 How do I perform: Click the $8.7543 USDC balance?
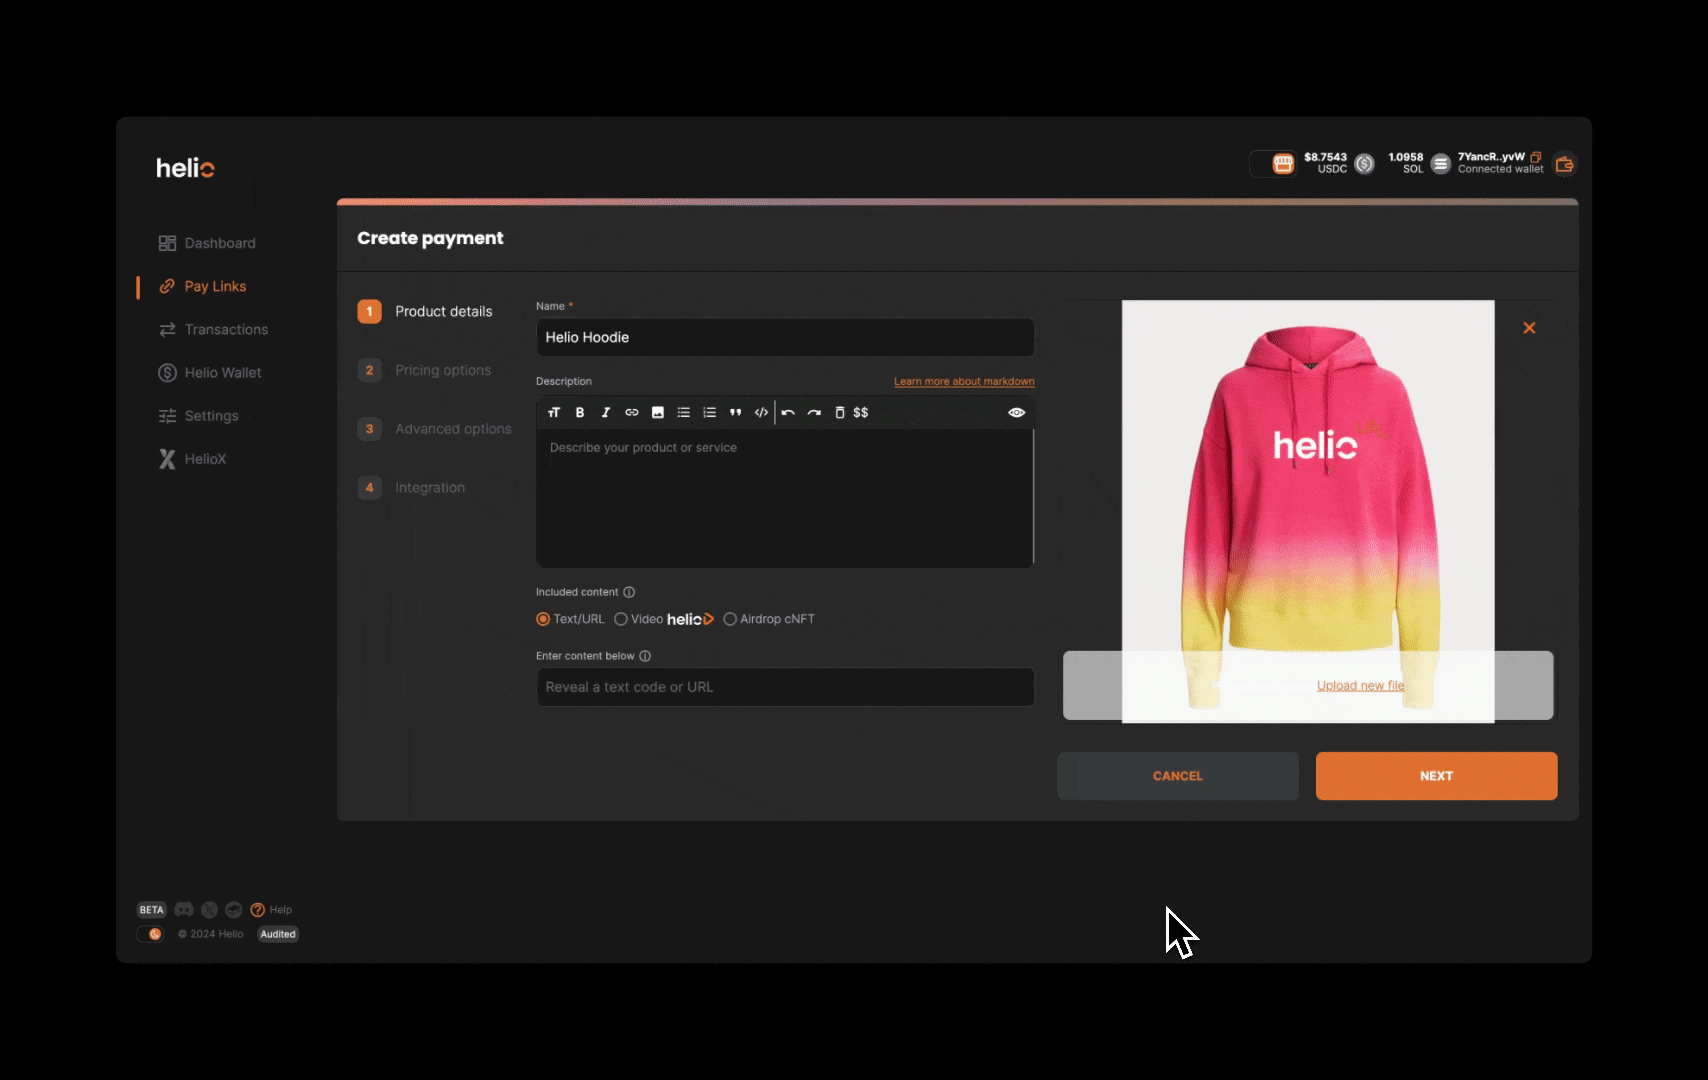click(x=1325, y=163)
